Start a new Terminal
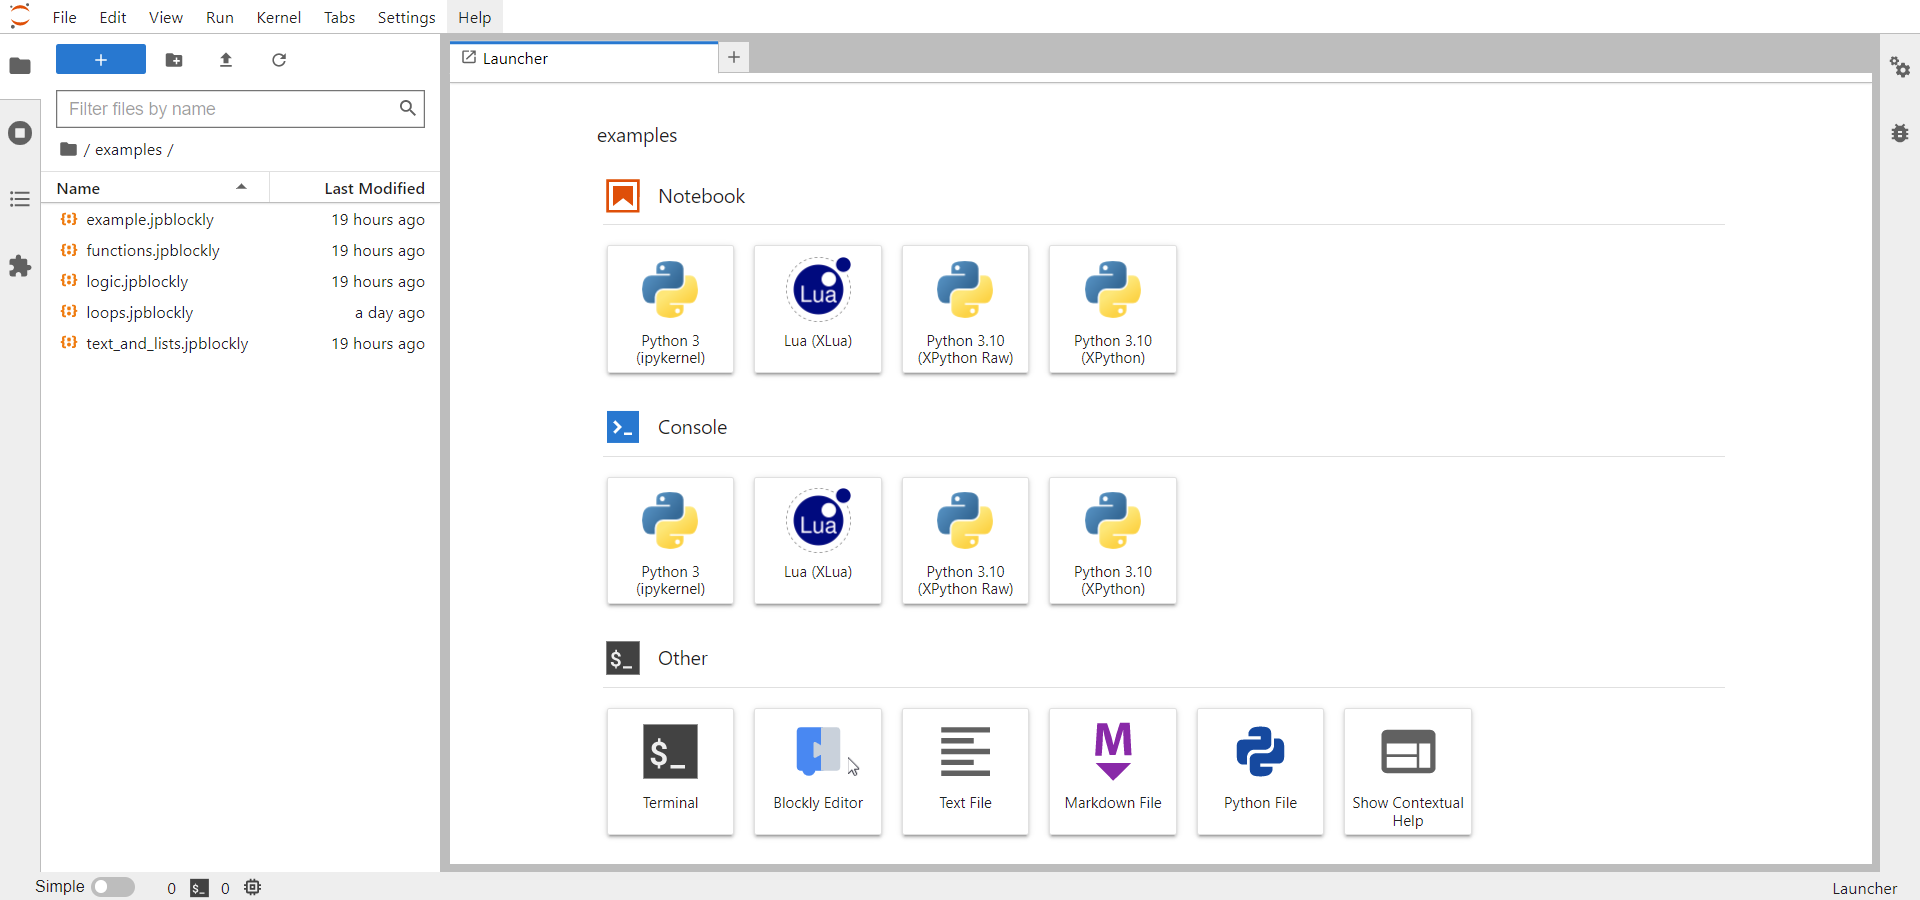This screenshot has height=900, width=1920. tap(670, 772)
